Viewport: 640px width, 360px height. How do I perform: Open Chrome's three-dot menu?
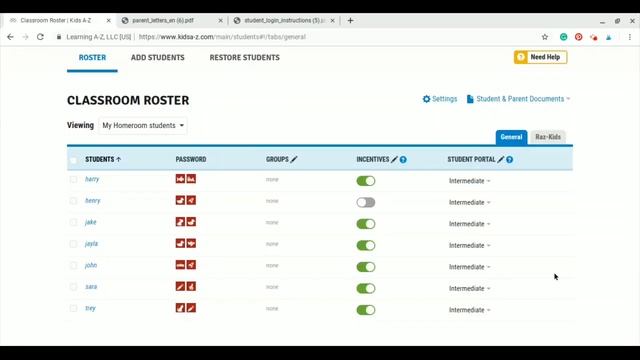(630, 37)
